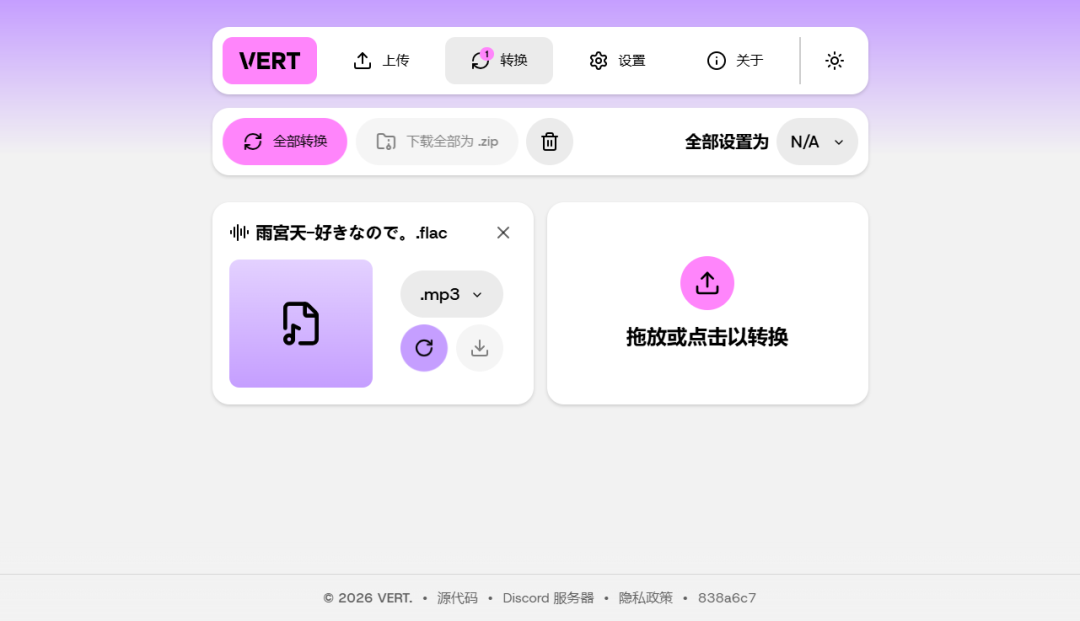This screenshot has height=621, width=1080.
Task: Toggle light/dark theme with the sun icon
Action: click(x=834, y=60)
